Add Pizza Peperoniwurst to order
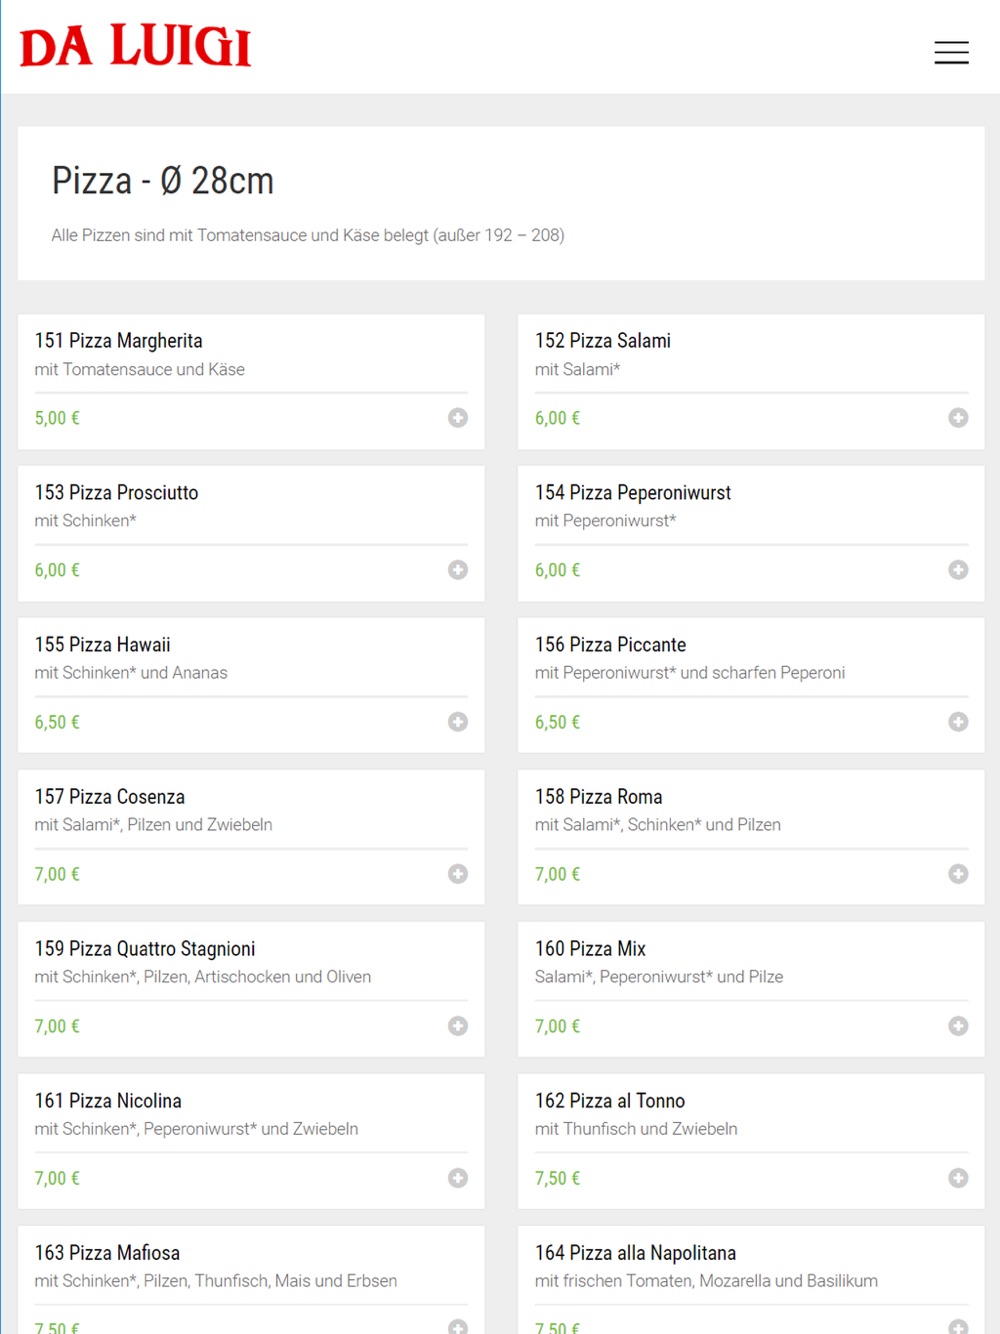 [x=958, y=570]
